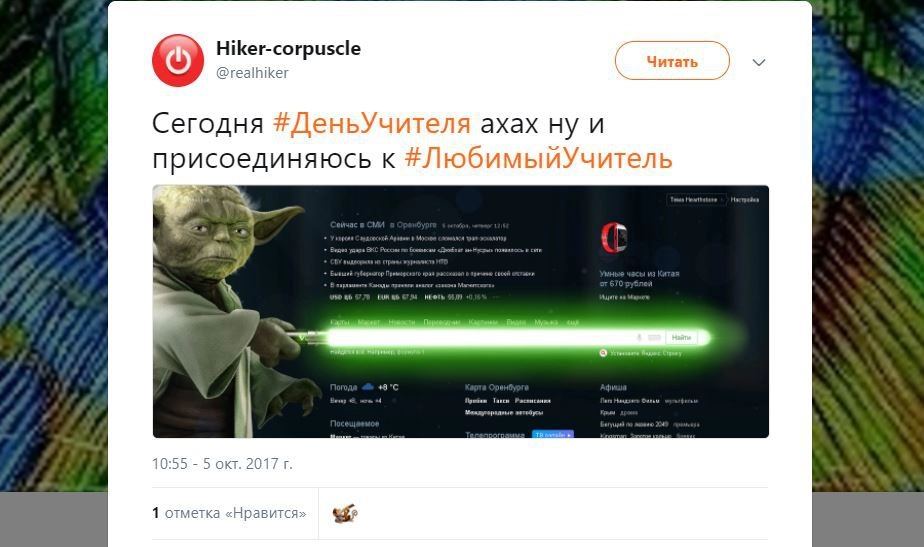This screenshot has width=924, height=547.
Task: Open the Тема Hearthstone theme selector
Action: (696, 200)
